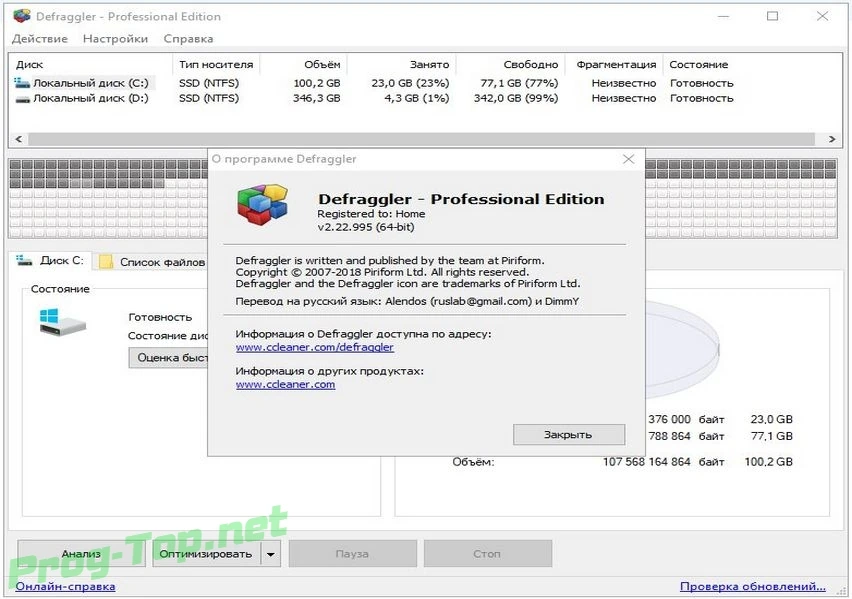Click the v2.22.995 (64-bit) version text
The width and height of the screenshot is (852, 599).
366,227
